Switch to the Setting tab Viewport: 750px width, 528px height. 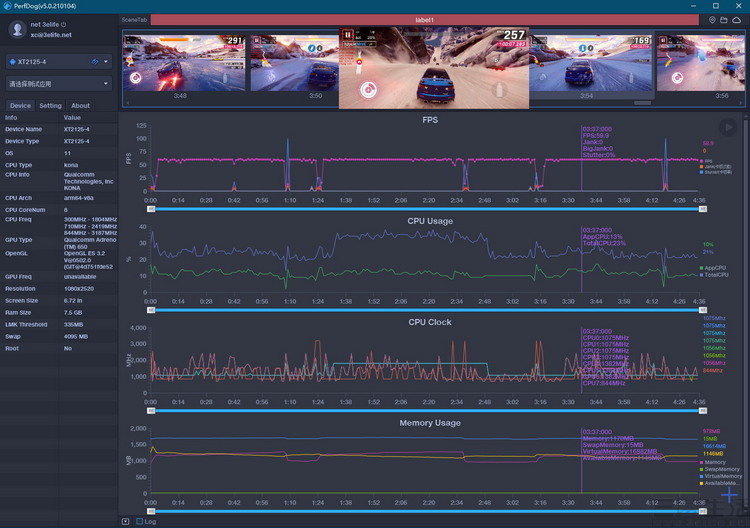pyautogui.click(x=50, y=105)
